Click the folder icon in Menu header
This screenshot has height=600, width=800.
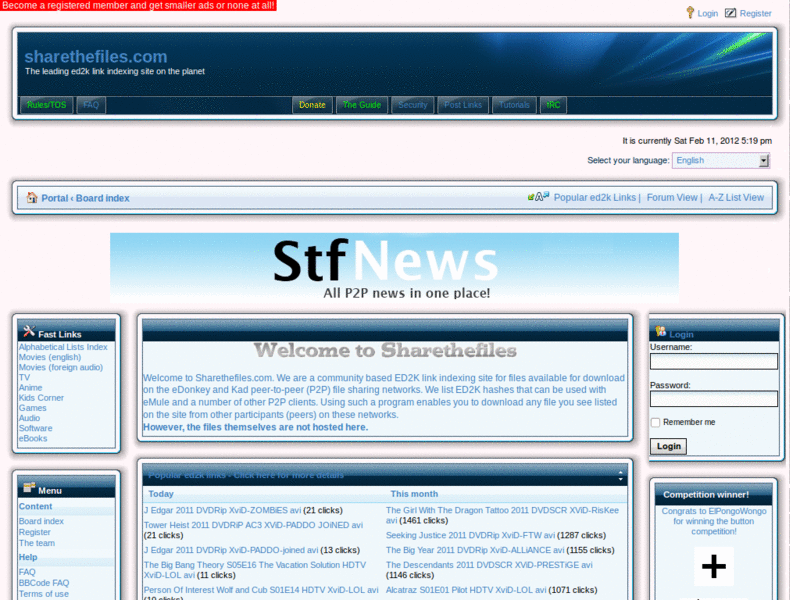click(x=29, y=488)
